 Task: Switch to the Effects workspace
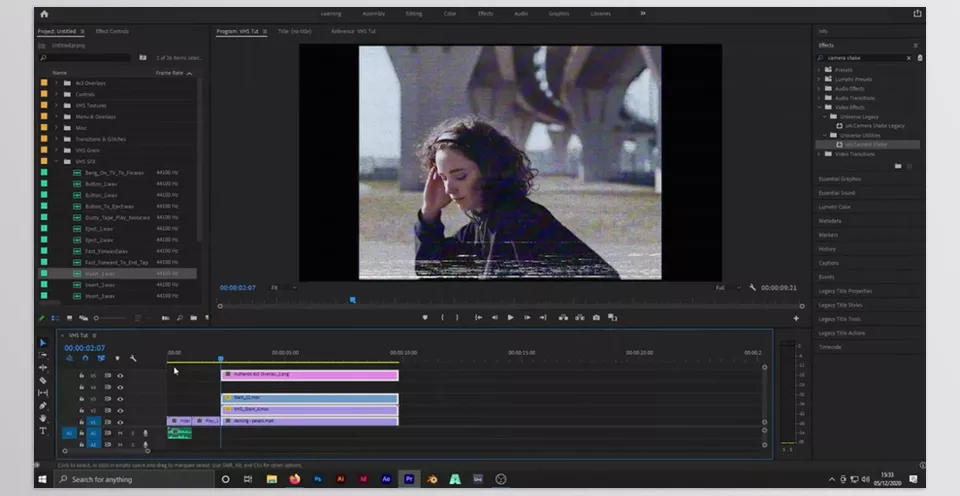point(486,13)
